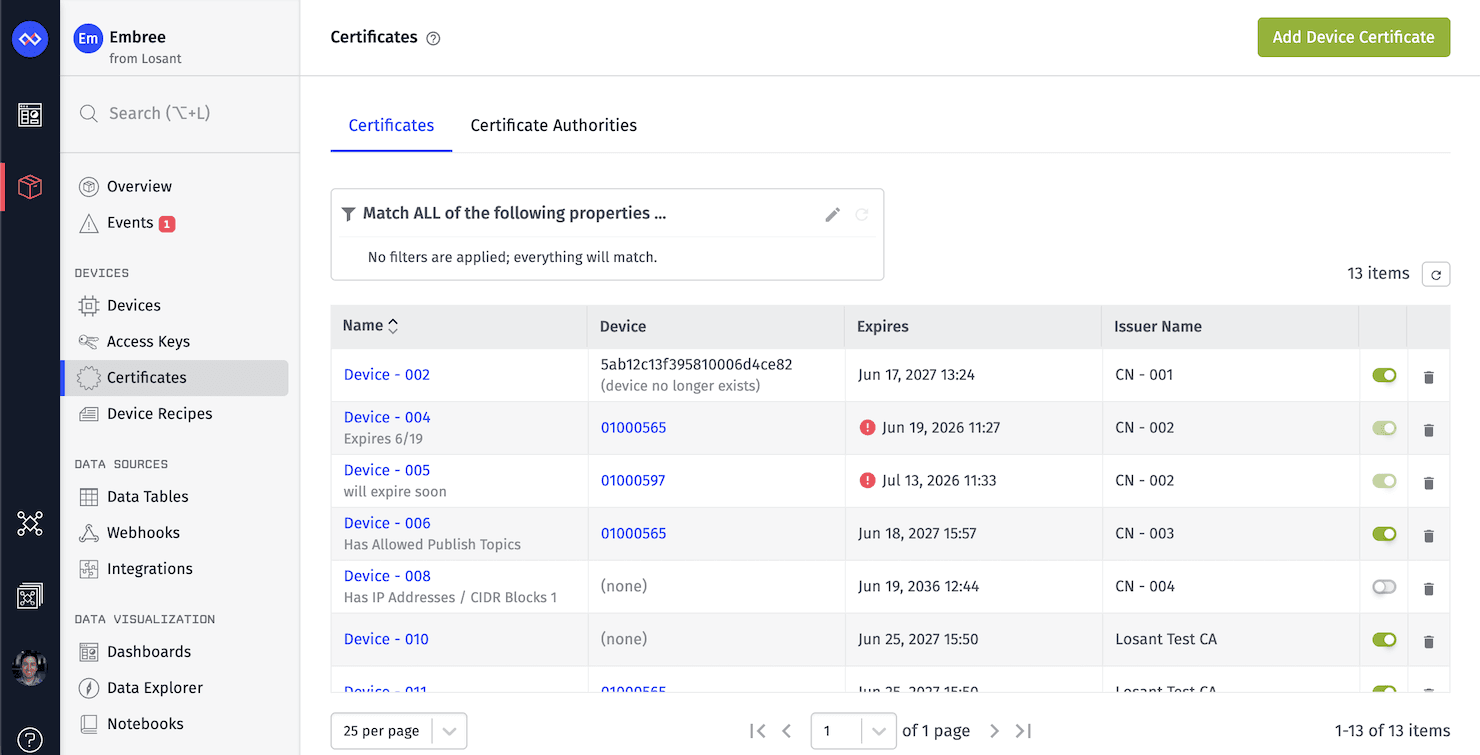Click the Search input field
Screen dimensions: 1480x755
[x=180, y=114]
